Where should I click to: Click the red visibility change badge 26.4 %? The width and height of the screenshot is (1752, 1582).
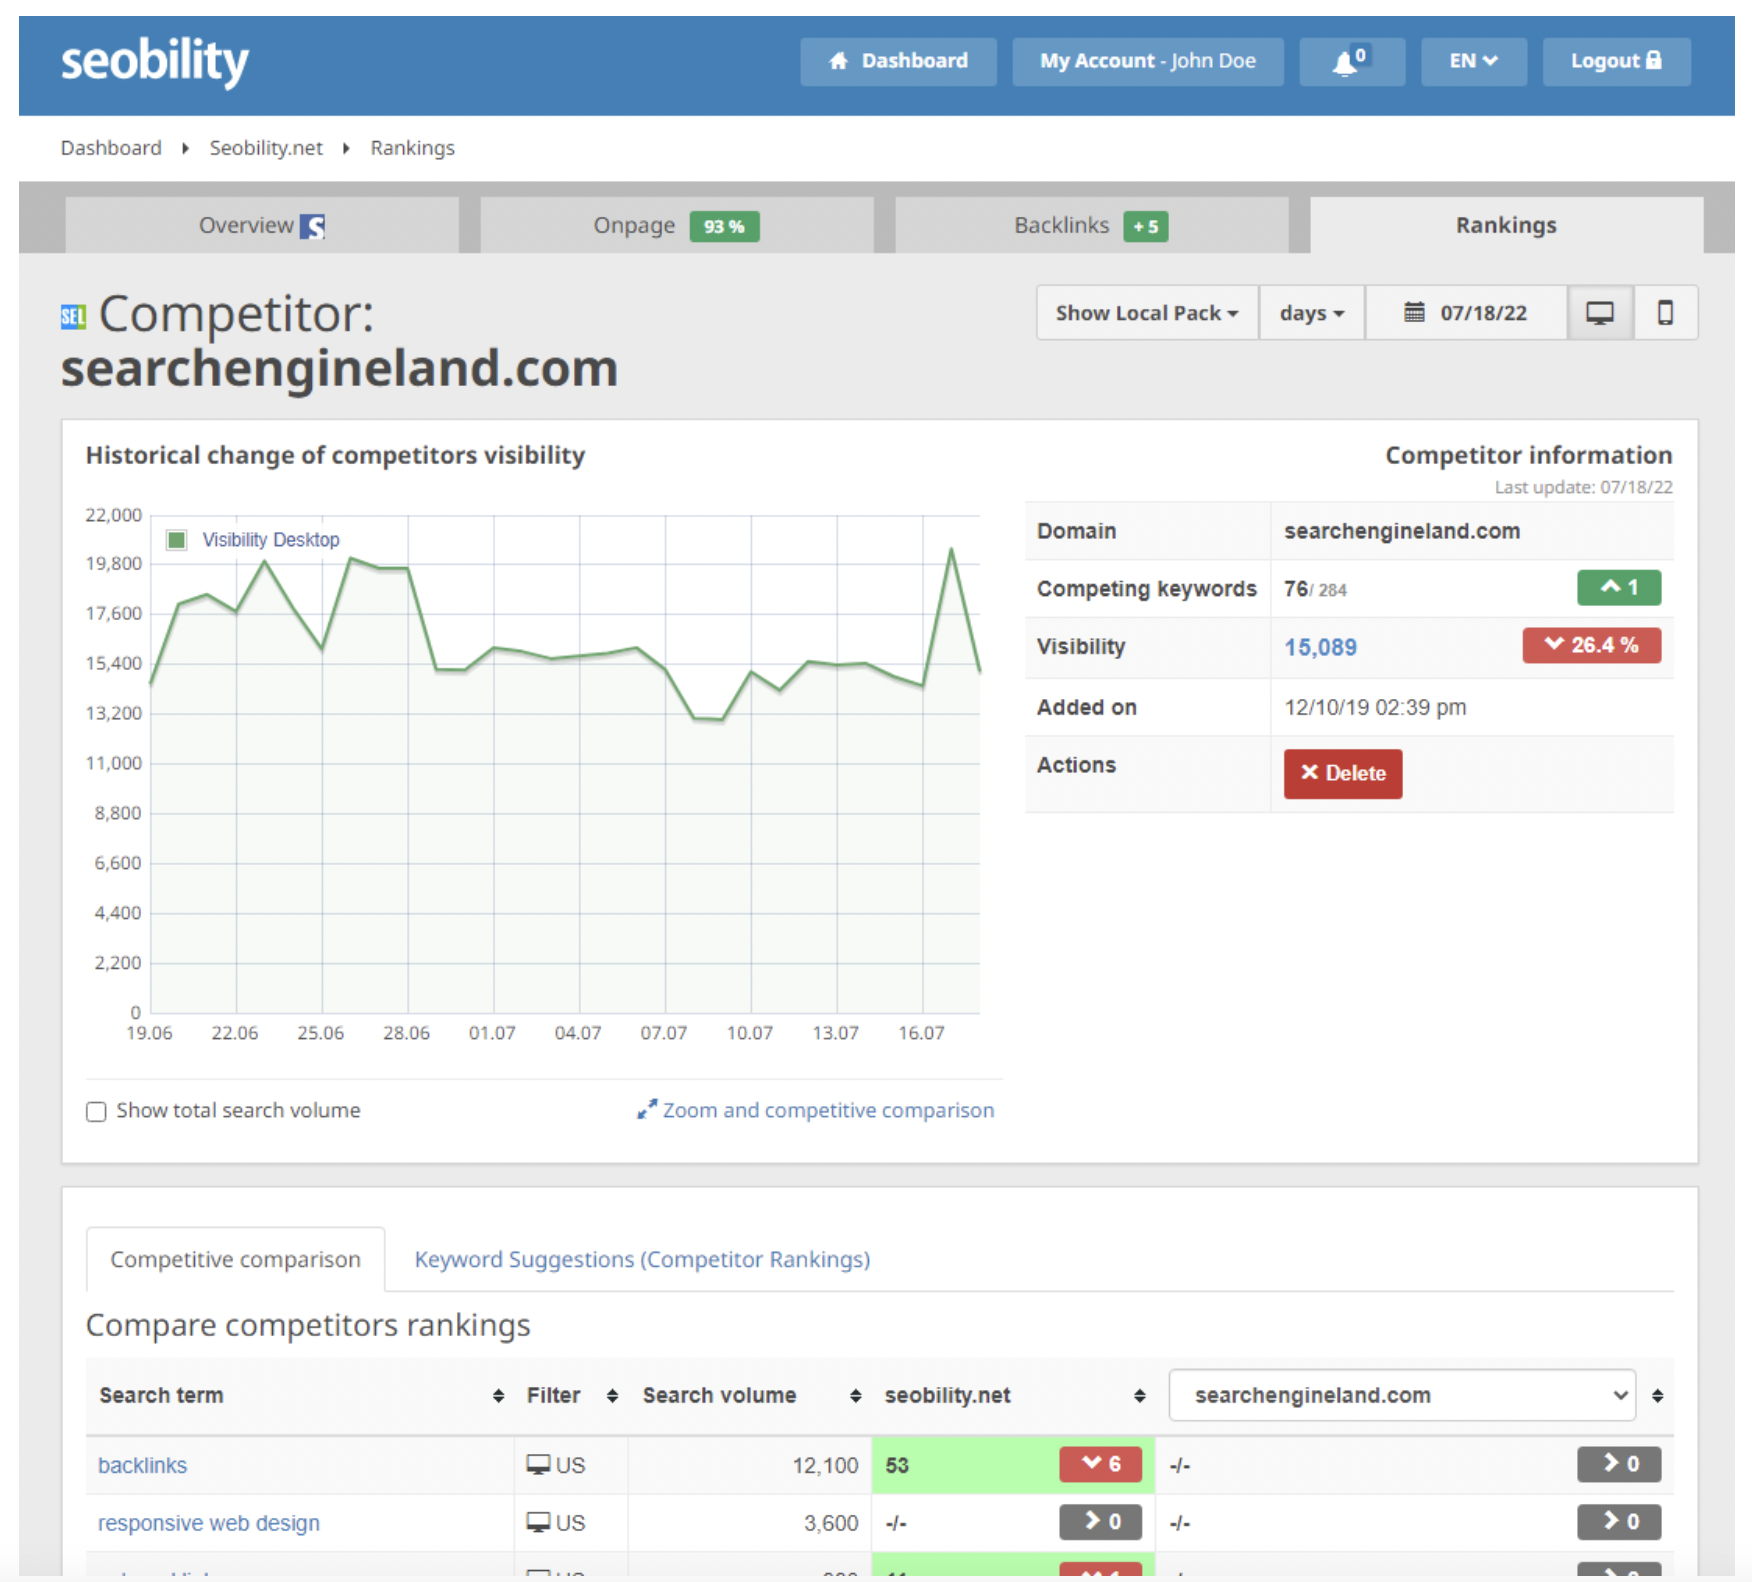coord(1591,645)
